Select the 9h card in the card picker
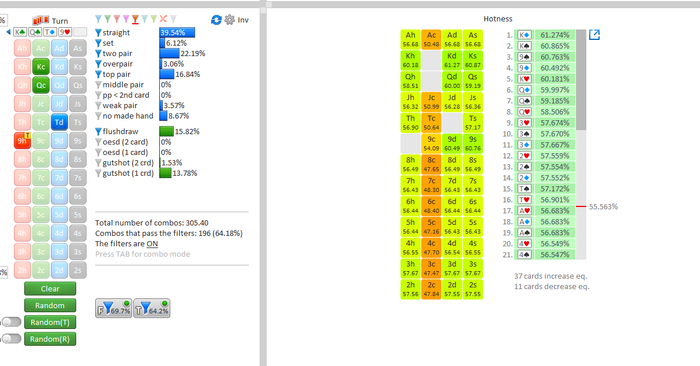 pos(22,141)
